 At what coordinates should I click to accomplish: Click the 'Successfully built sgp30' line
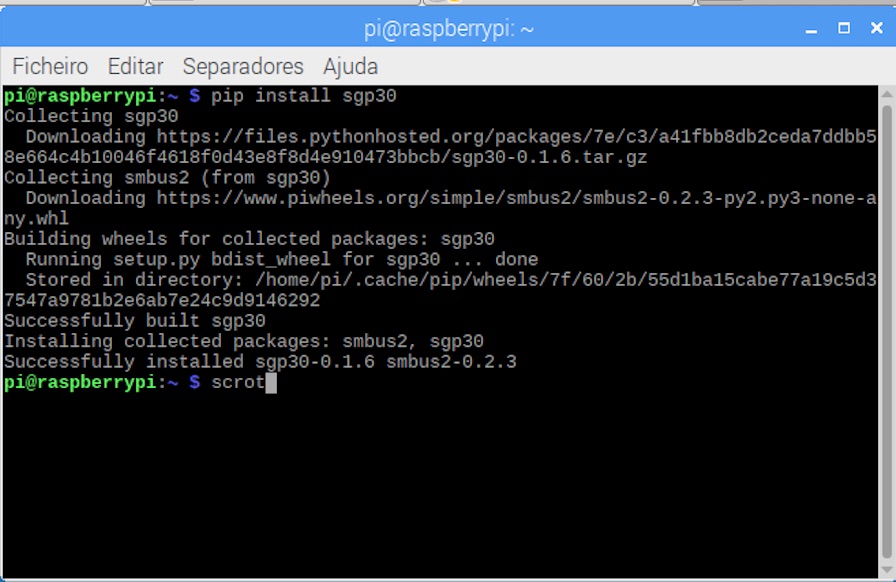134,321
